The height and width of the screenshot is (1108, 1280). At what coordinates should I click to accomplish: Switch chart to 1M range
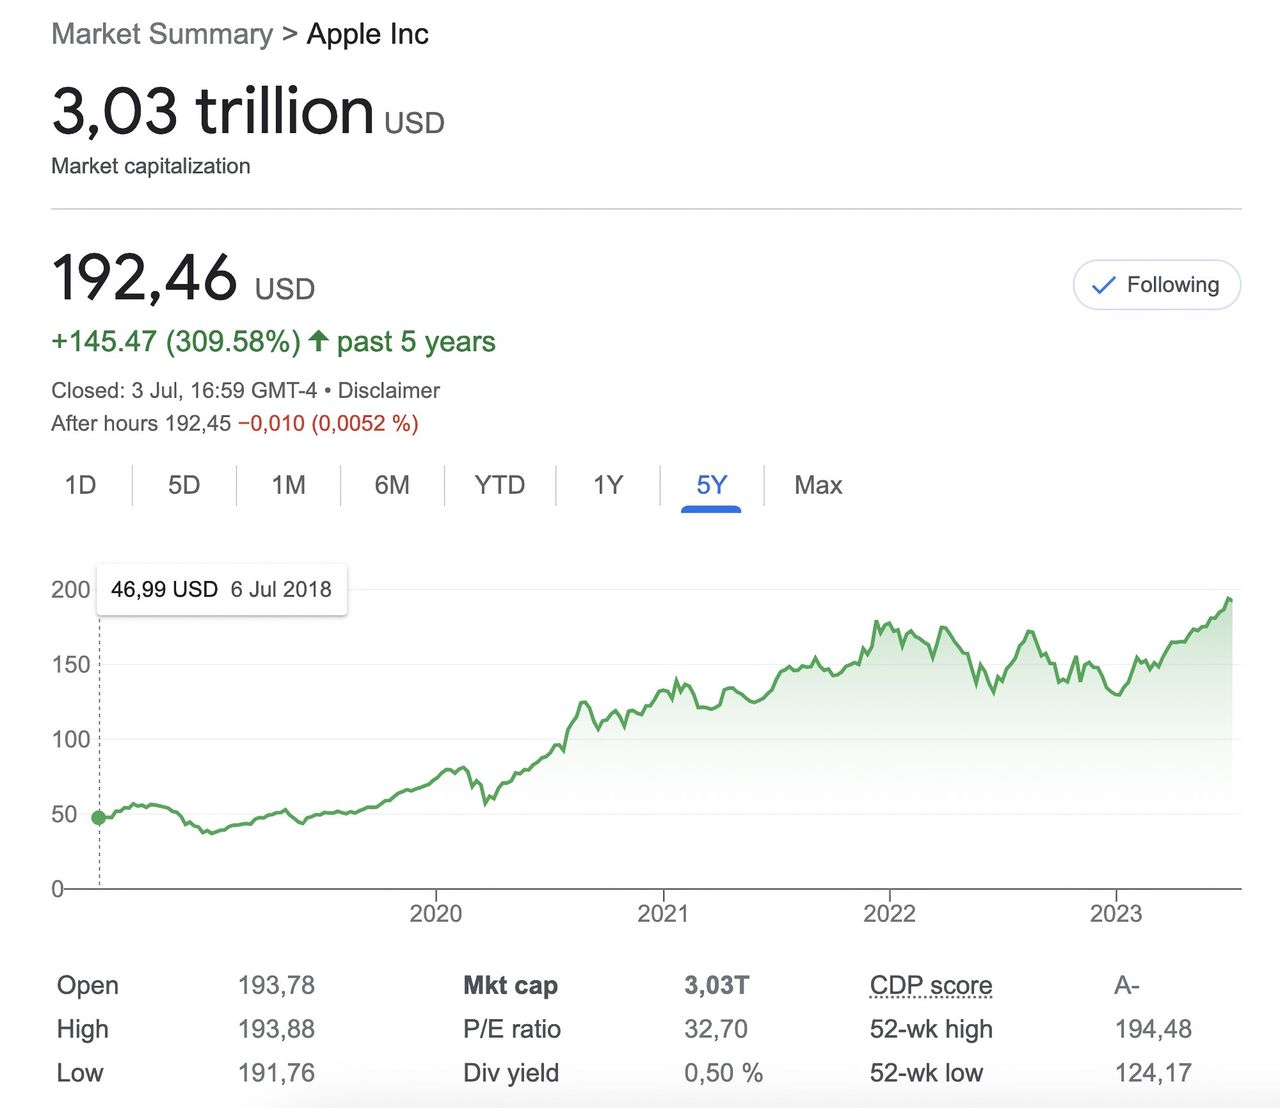pos(288,485)
